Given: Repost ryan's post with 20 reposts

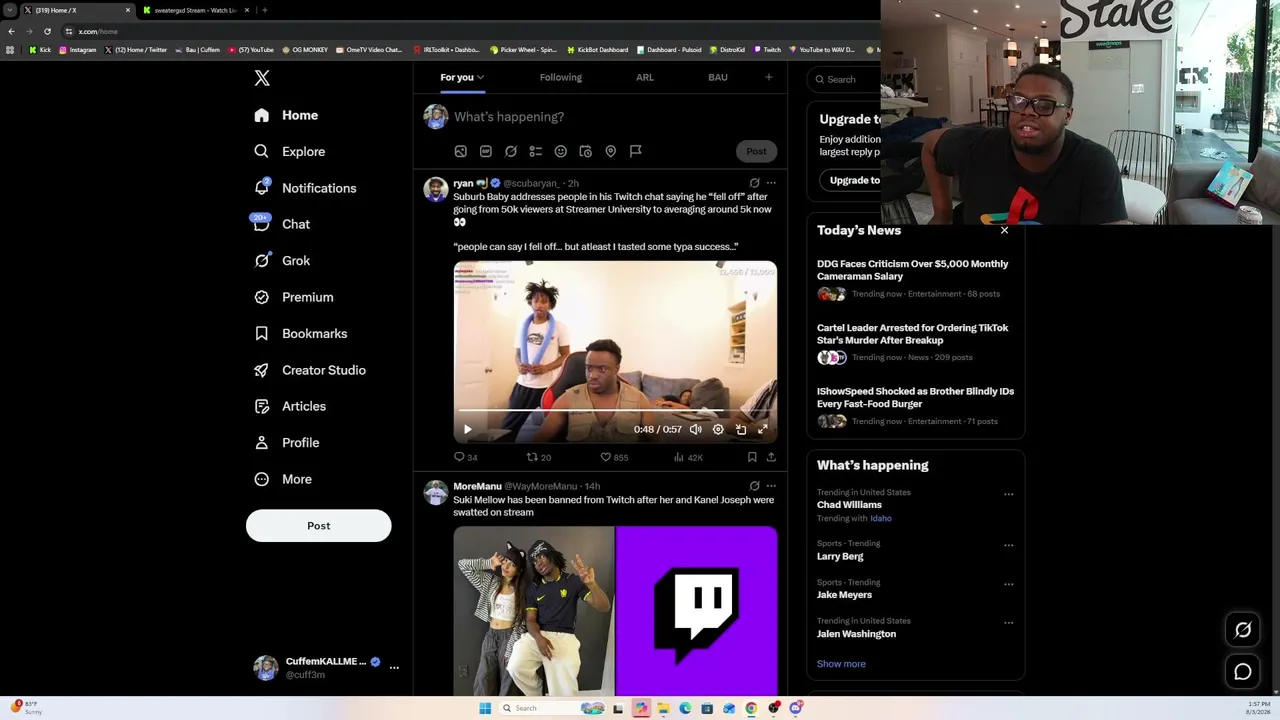Looking at the screenshot, I should tap(539, 457).
